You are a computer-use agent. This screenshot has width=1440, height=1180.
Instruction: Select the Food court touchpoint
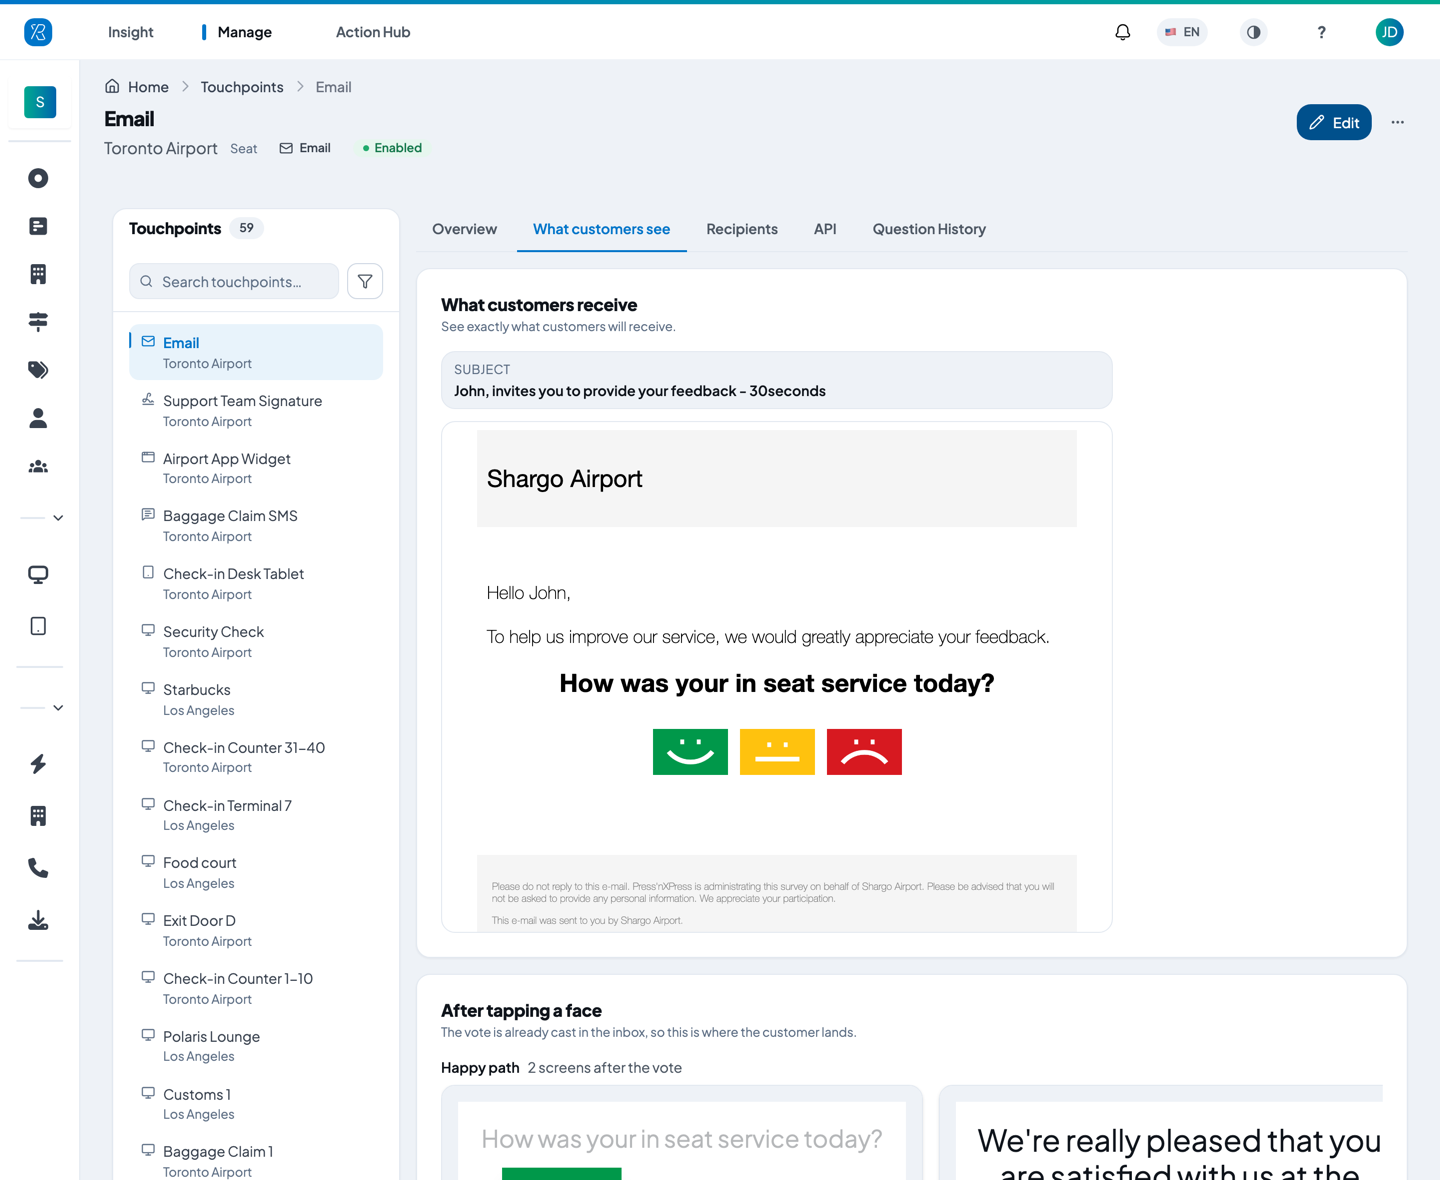pos(256,872)
